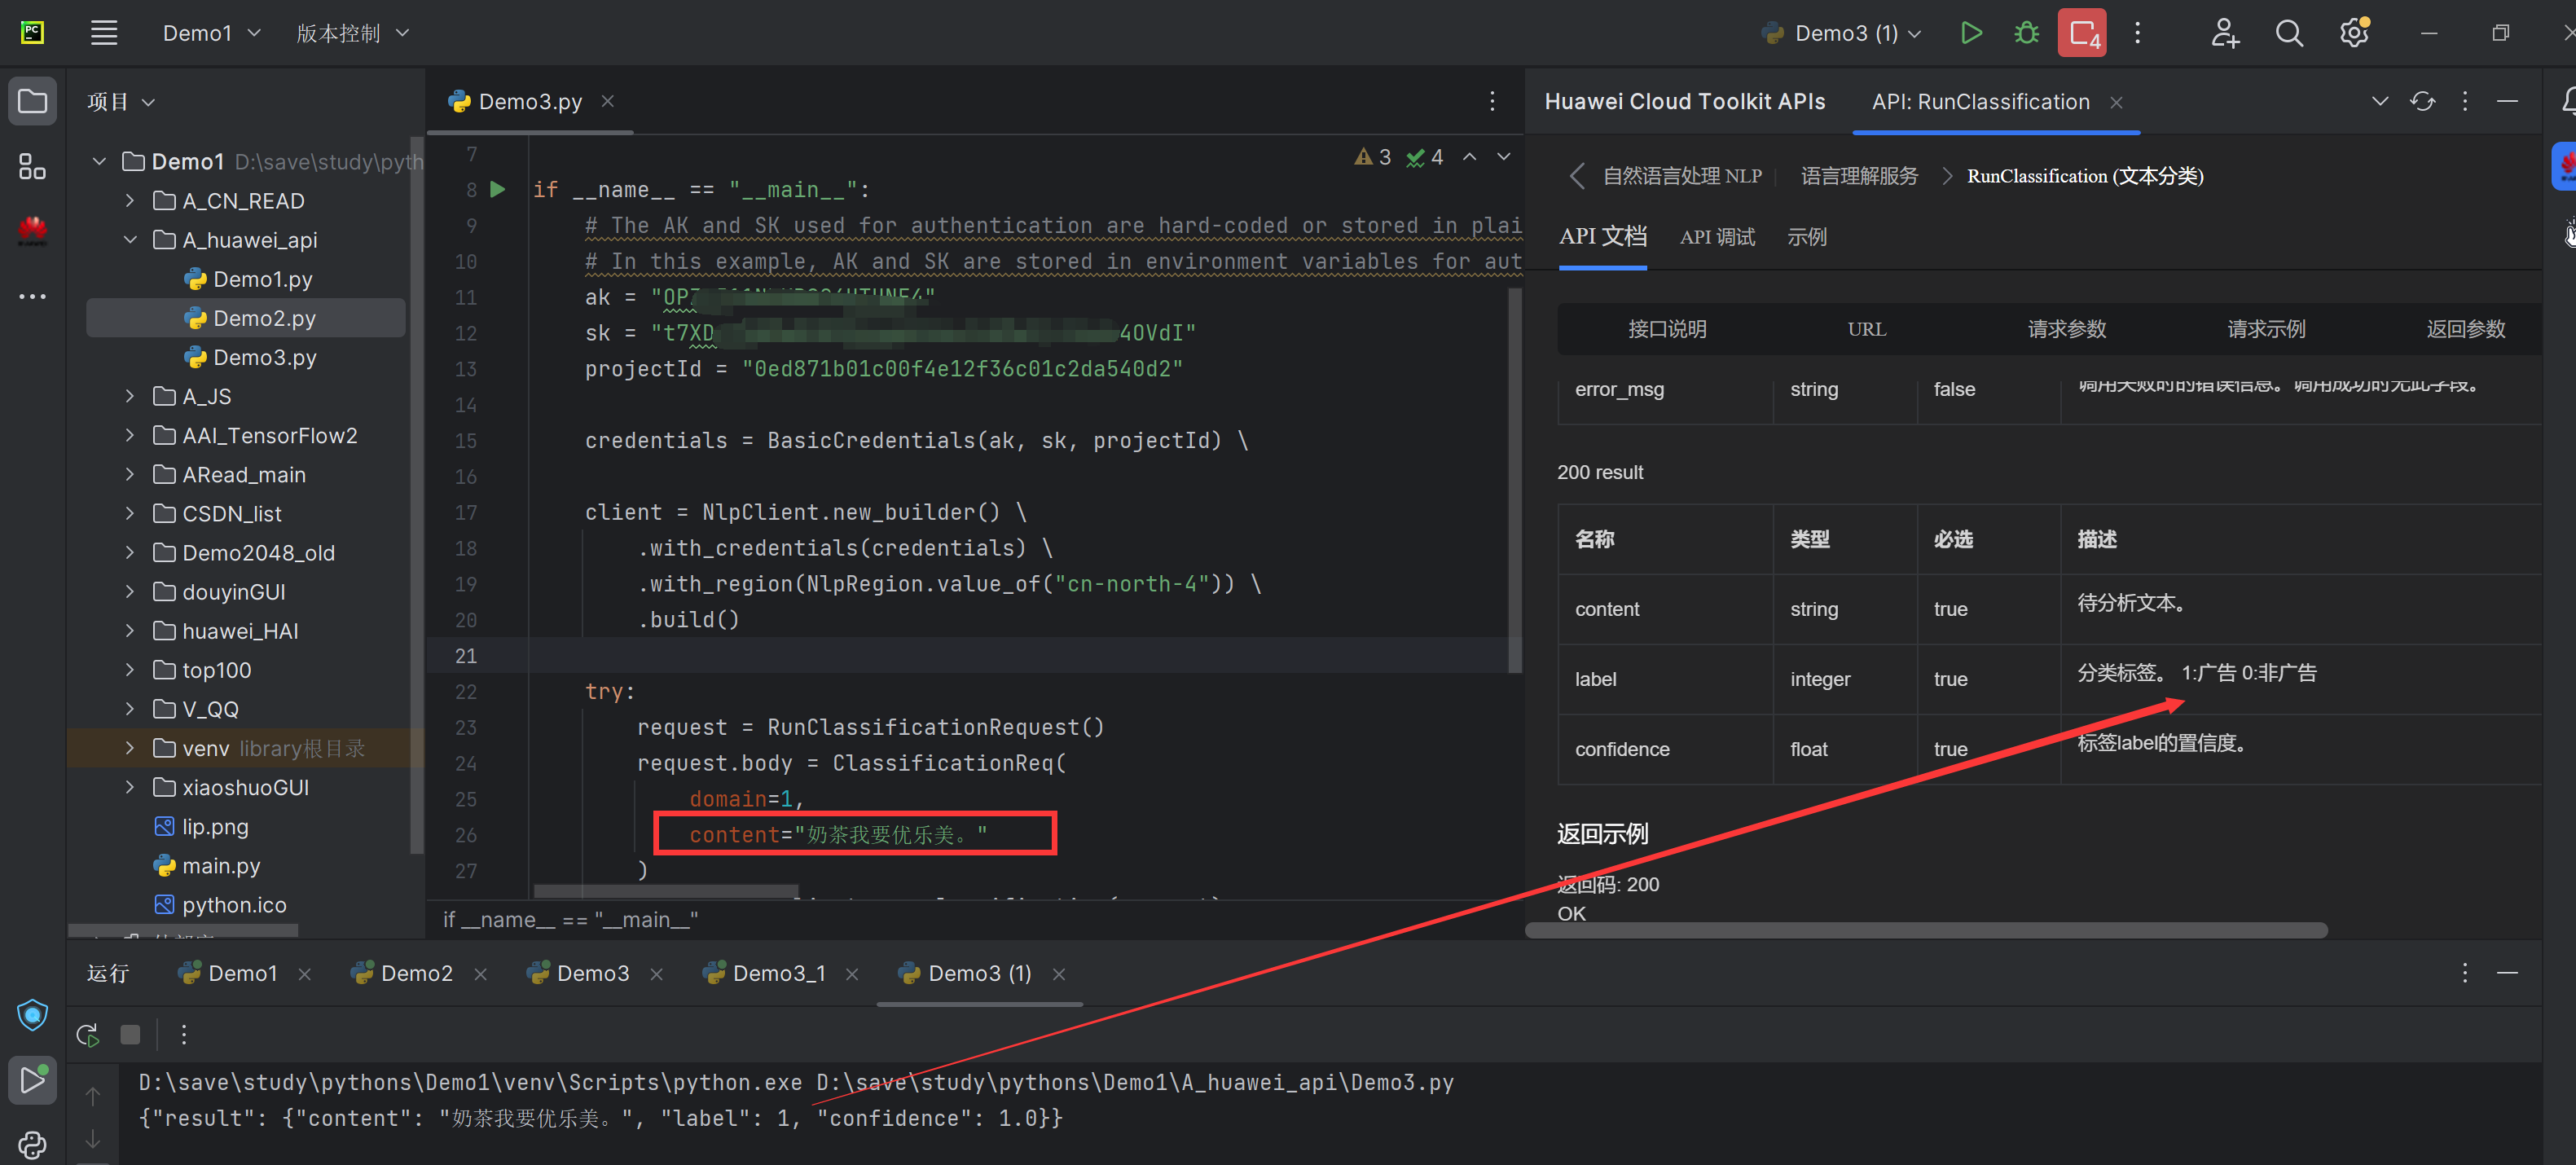Select the Demo2 run tab
This screenshot has width=2576, height=1165.
pyautogui.click(x=416, y=973)
